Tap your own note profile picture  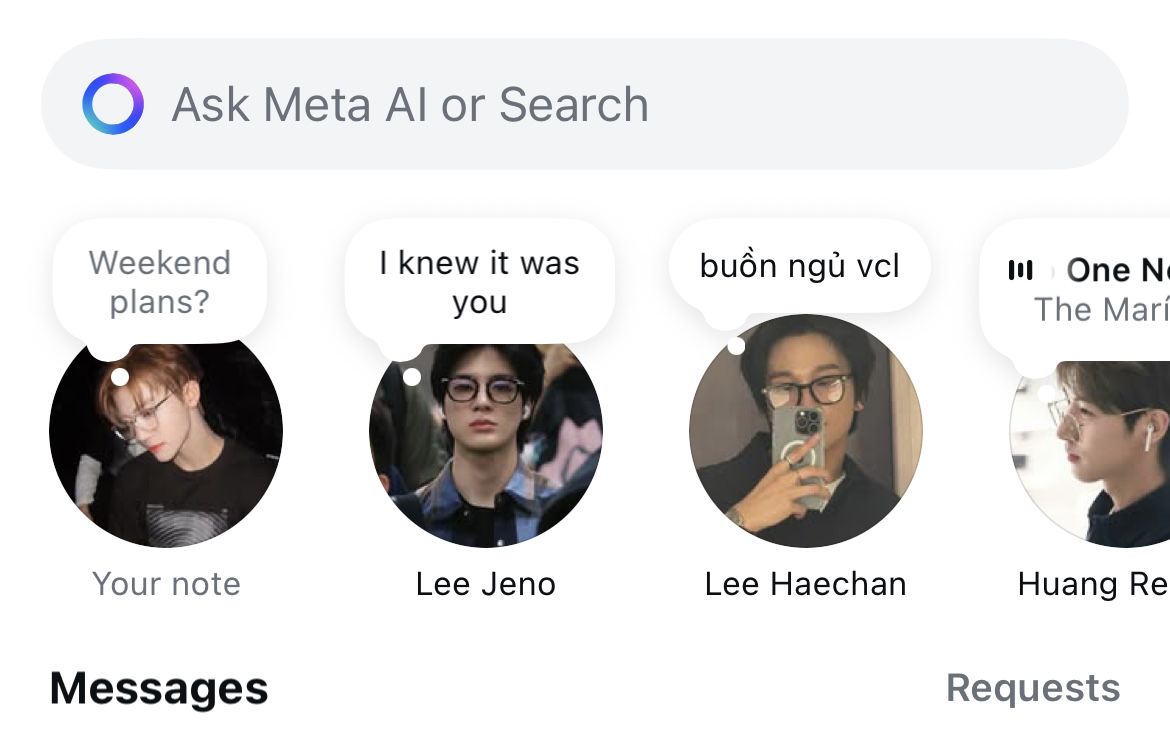166,440
